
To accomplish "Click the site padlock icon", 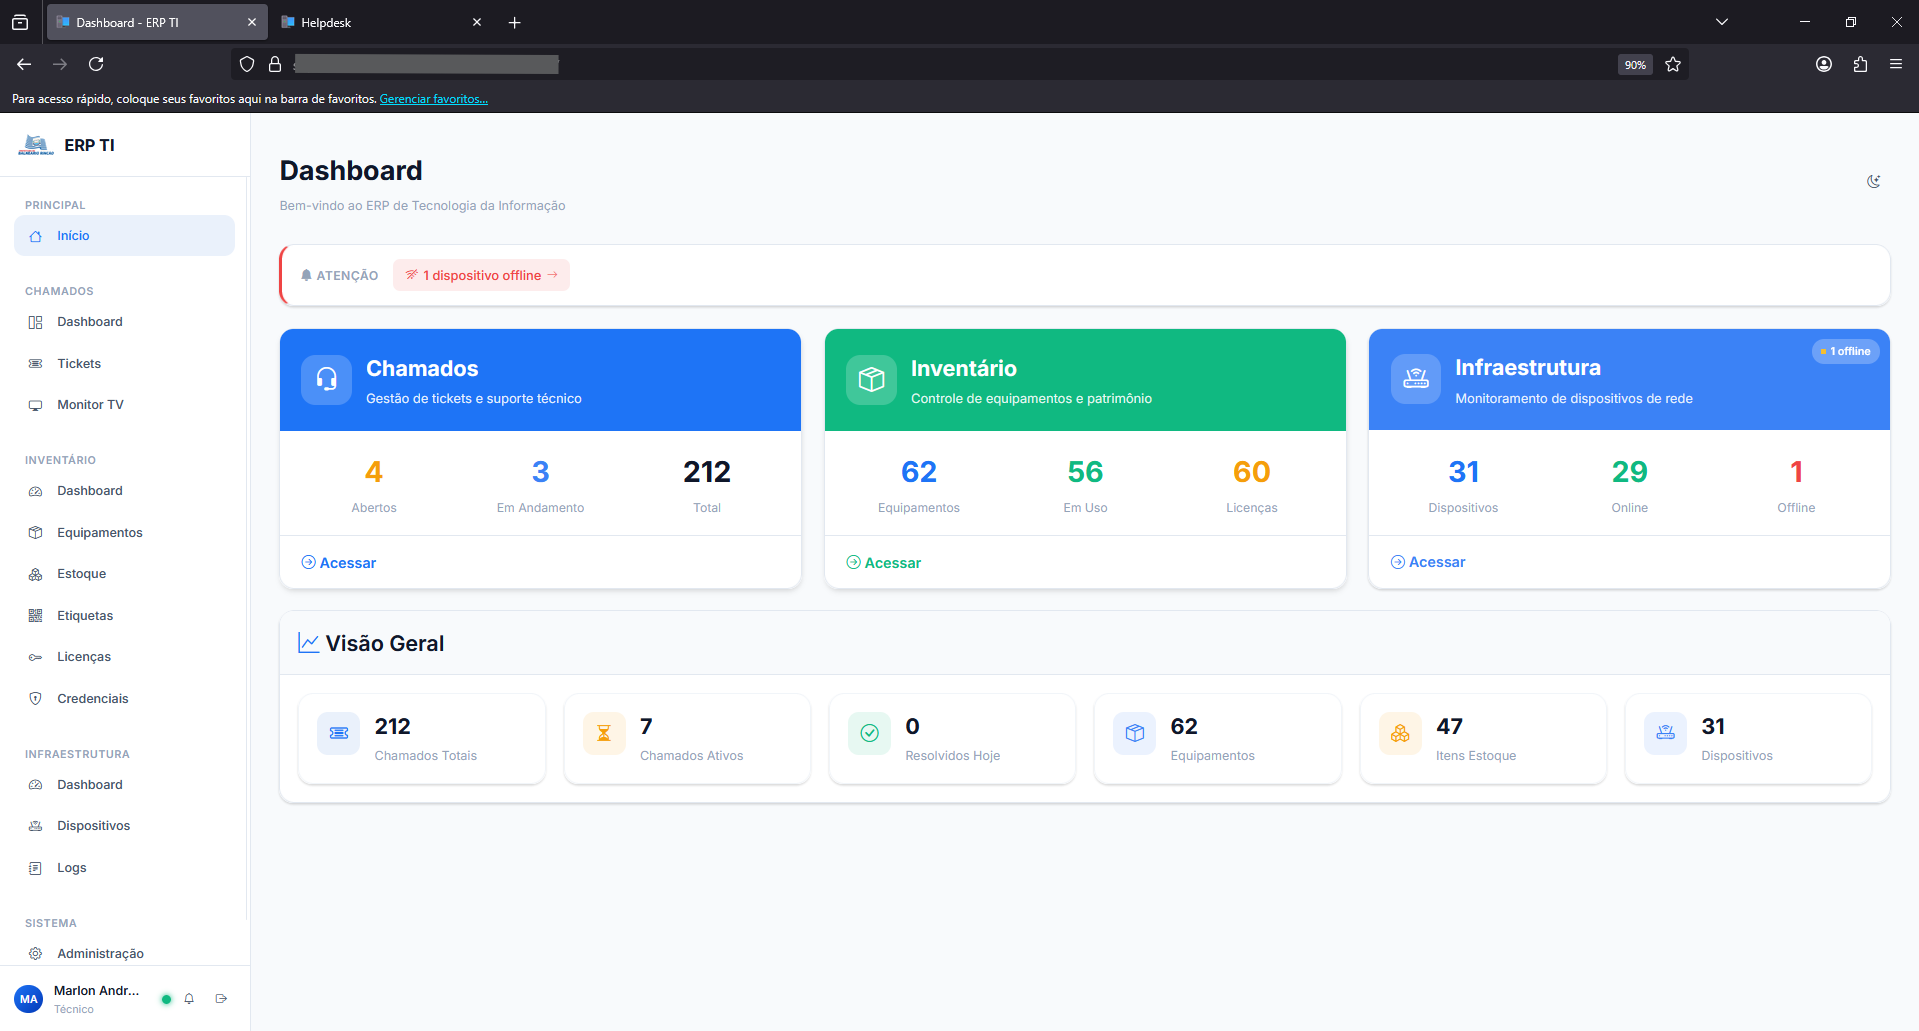I will pos(275,64).
